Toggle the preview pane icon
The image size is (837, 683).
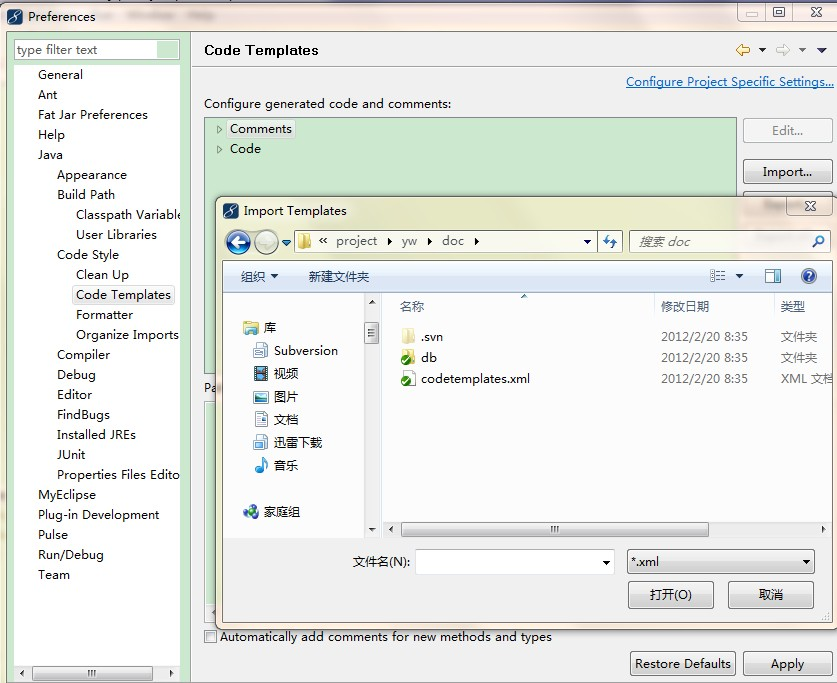point(773,276)
